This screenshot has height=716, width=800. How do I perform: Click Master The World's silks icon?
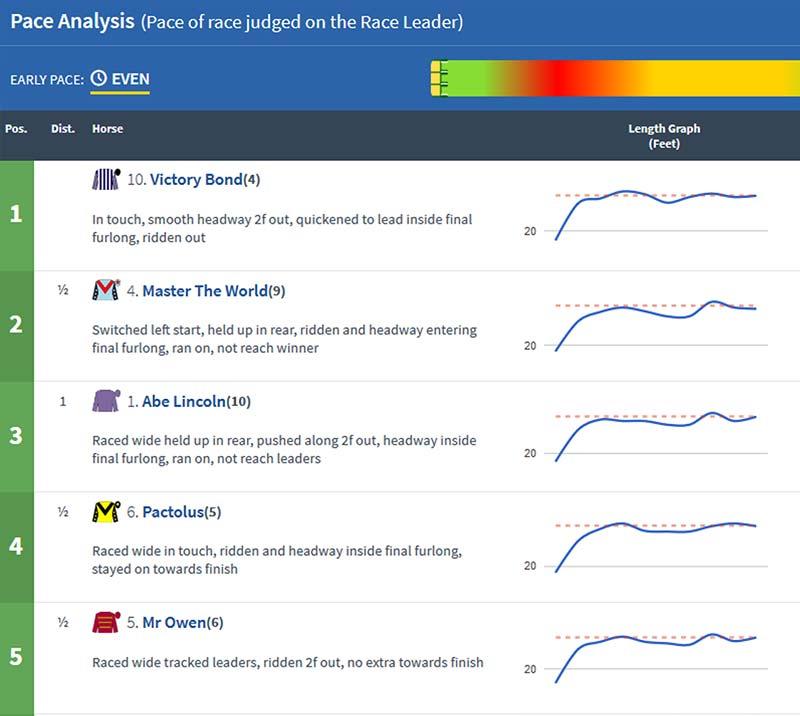coord(106,291)
